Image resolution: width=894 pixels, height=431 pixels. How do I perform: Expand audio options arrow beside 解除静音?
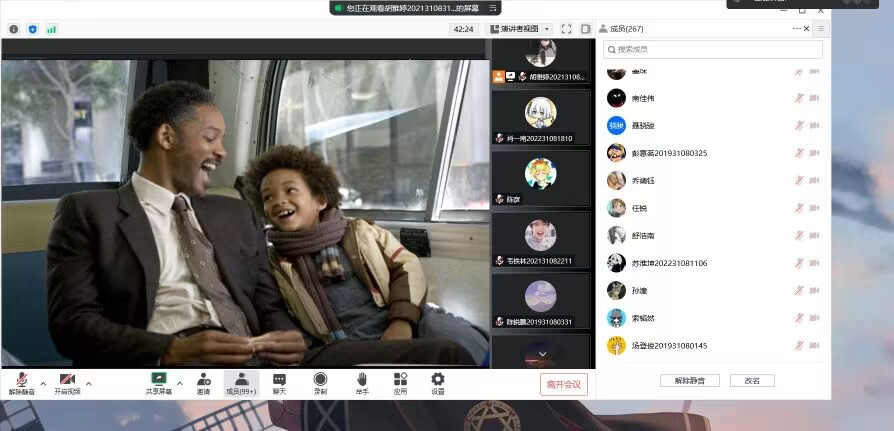pos(43,383)
